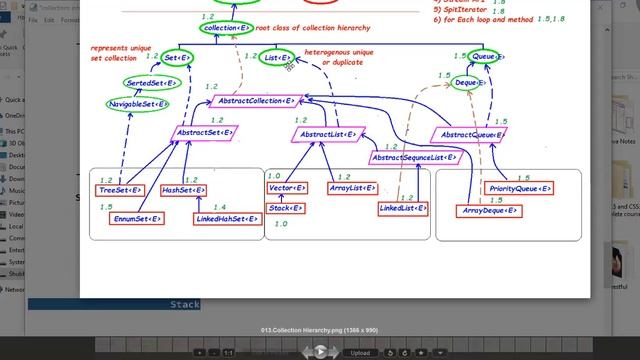The image size is (640, 360).
Task: Click scroll-up arrow of background window
Action: pos(607,30)
